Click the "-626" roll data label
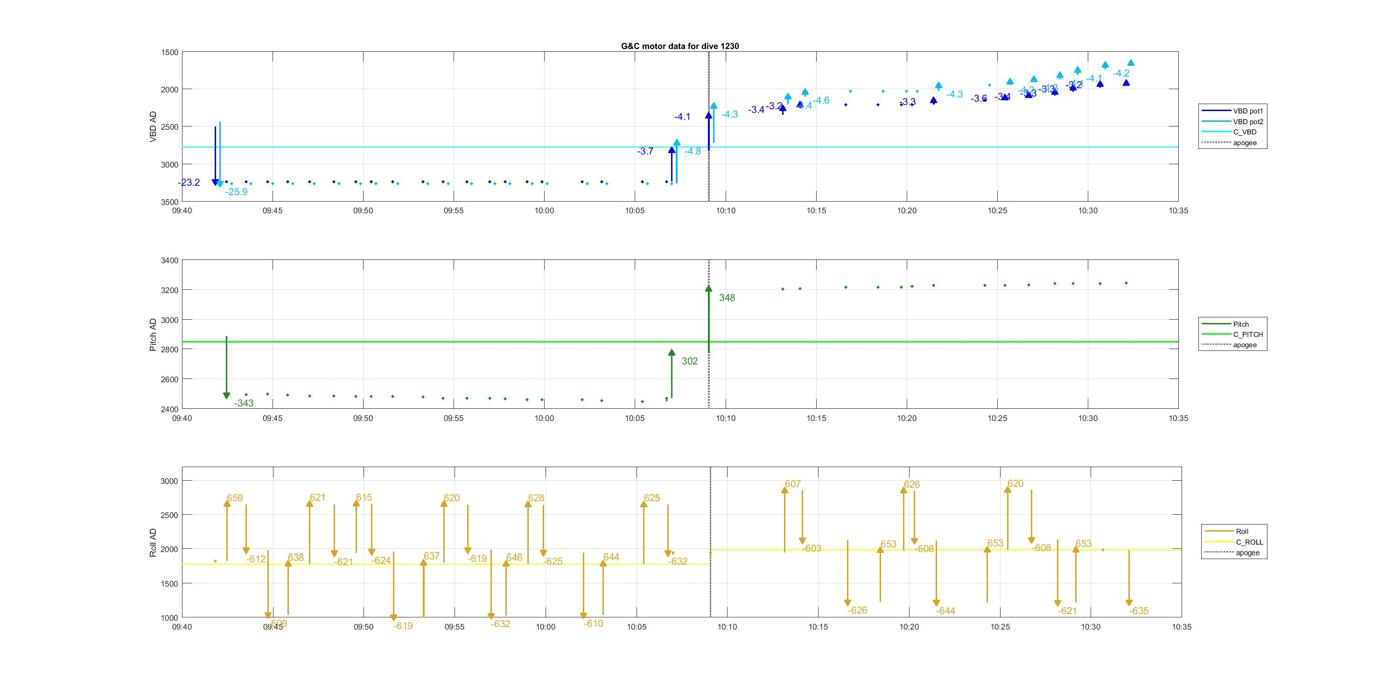1400x693 pixels. [857, 611]
